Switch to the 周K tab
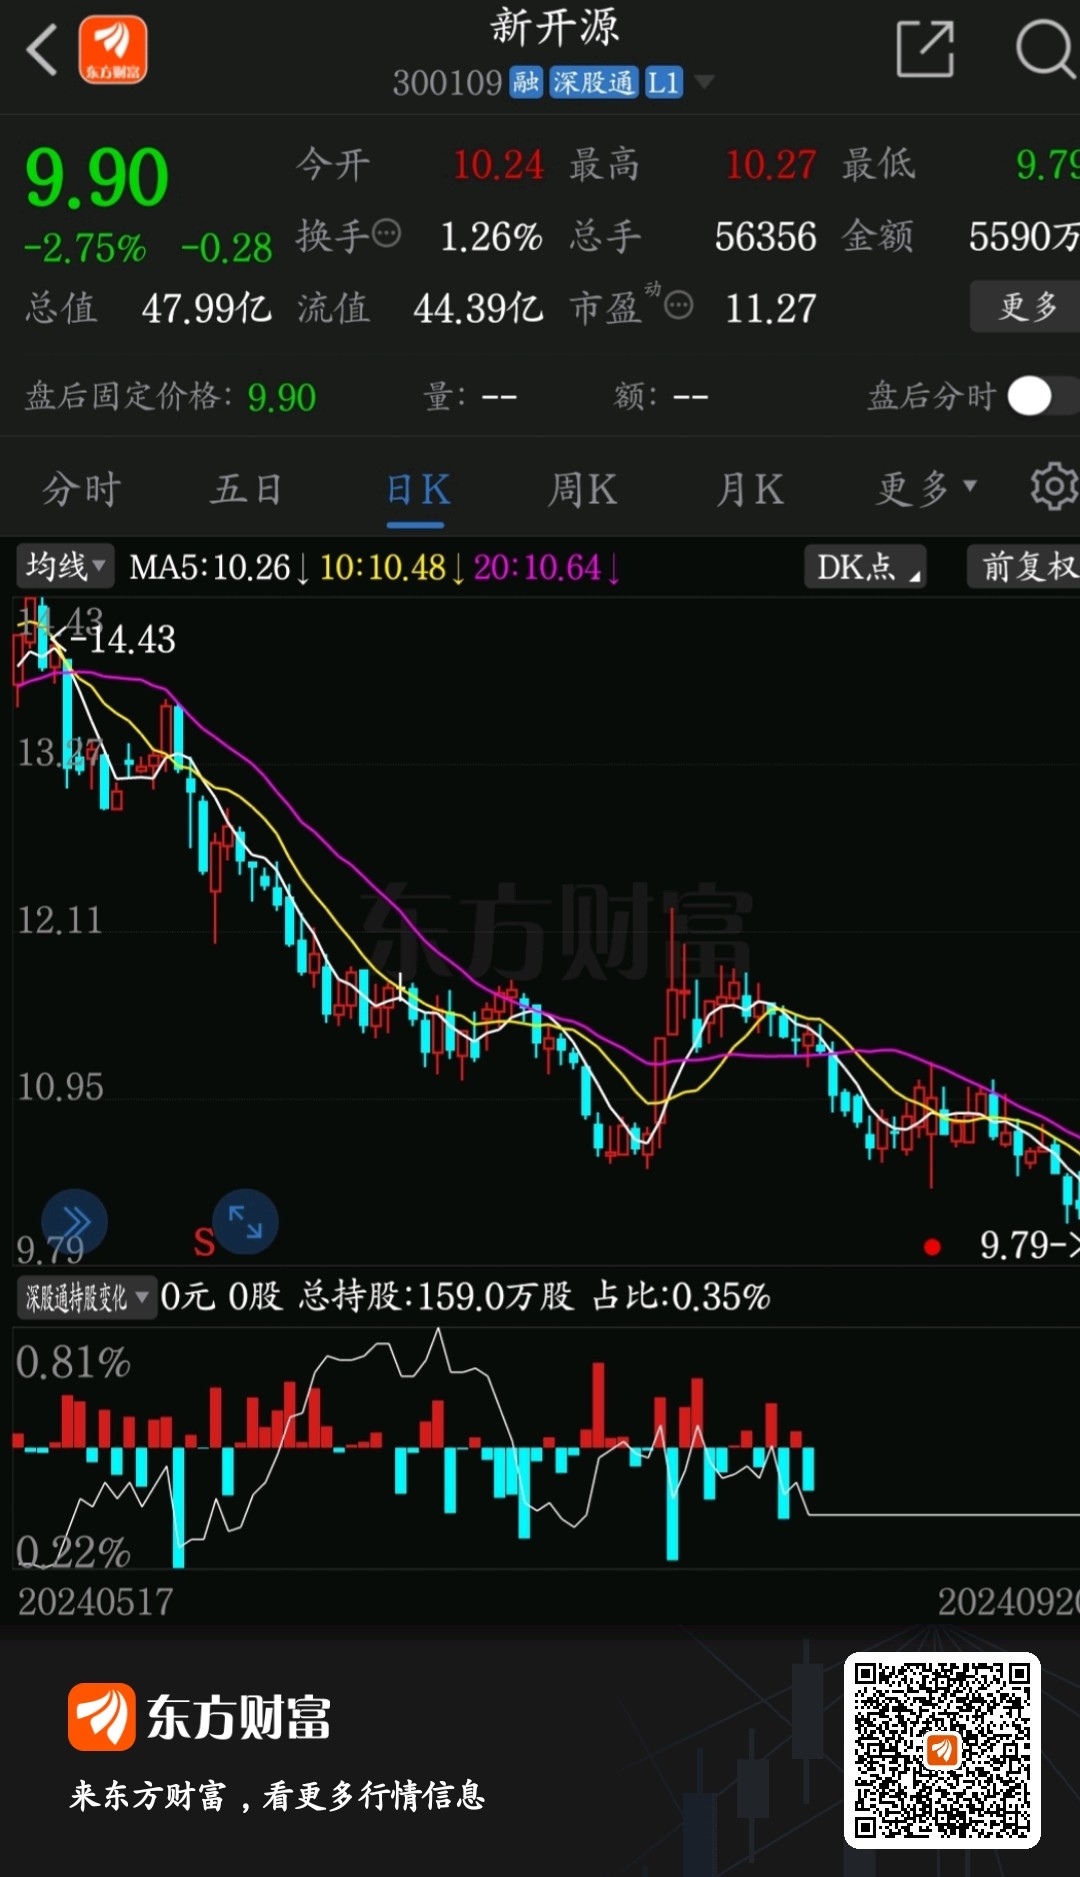Screen dimensions: 1080x1877 tap(583, 490)
